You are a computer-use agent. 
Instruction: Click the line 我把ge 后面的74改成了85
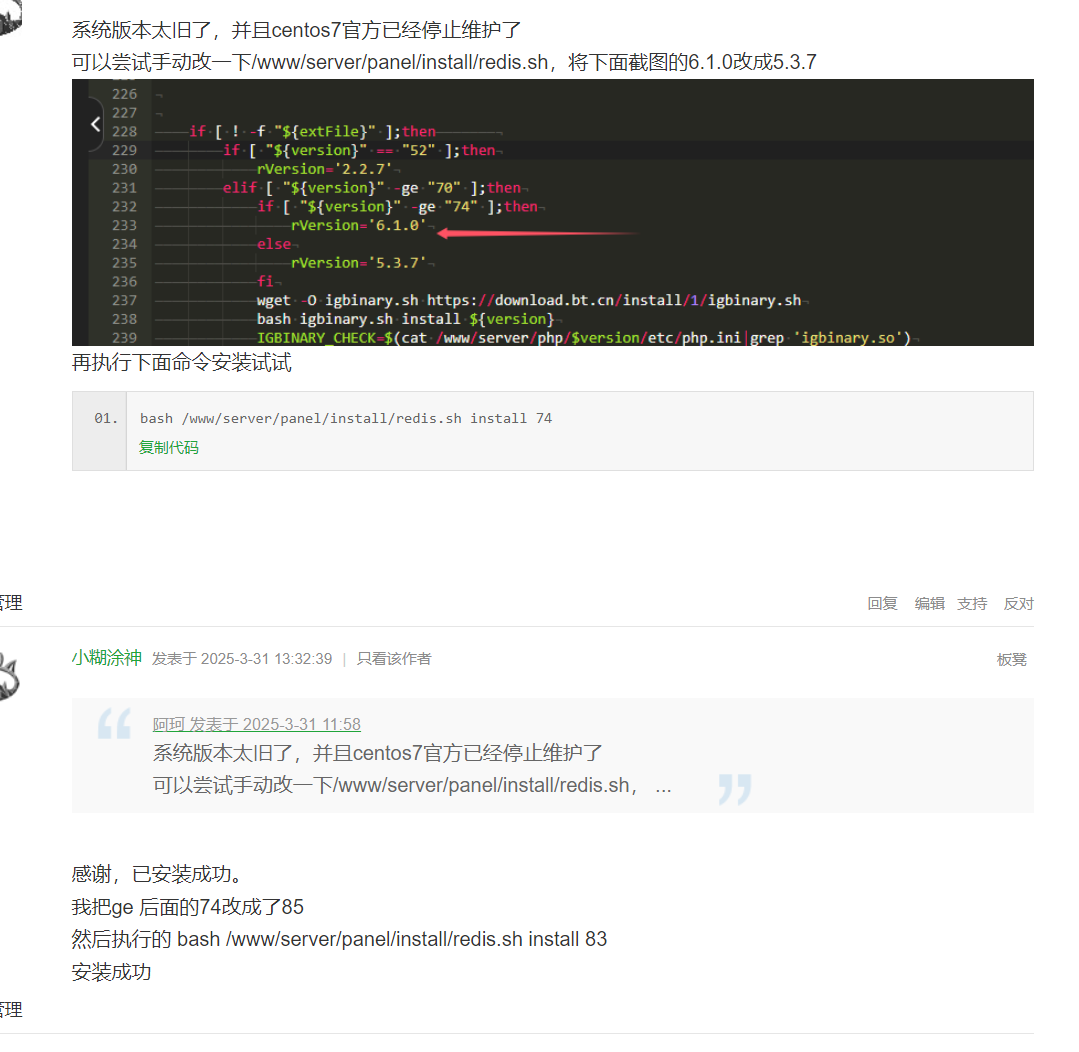coord(188,907)
